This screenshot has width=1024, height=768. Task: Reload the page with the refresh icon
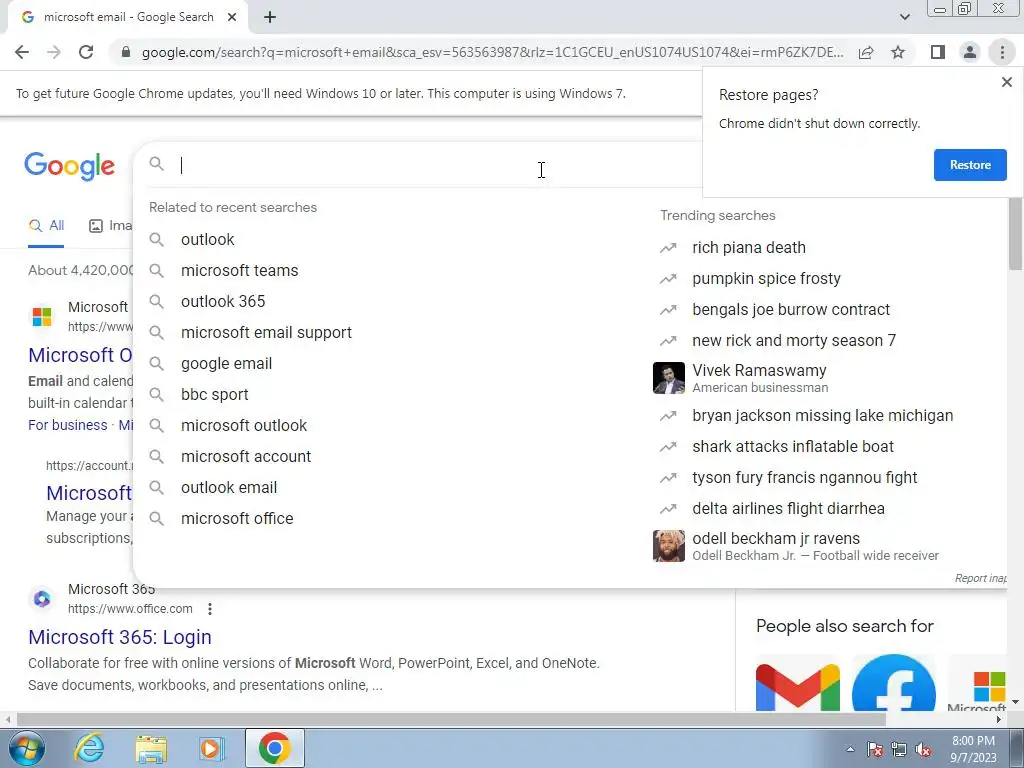(86, 52)
